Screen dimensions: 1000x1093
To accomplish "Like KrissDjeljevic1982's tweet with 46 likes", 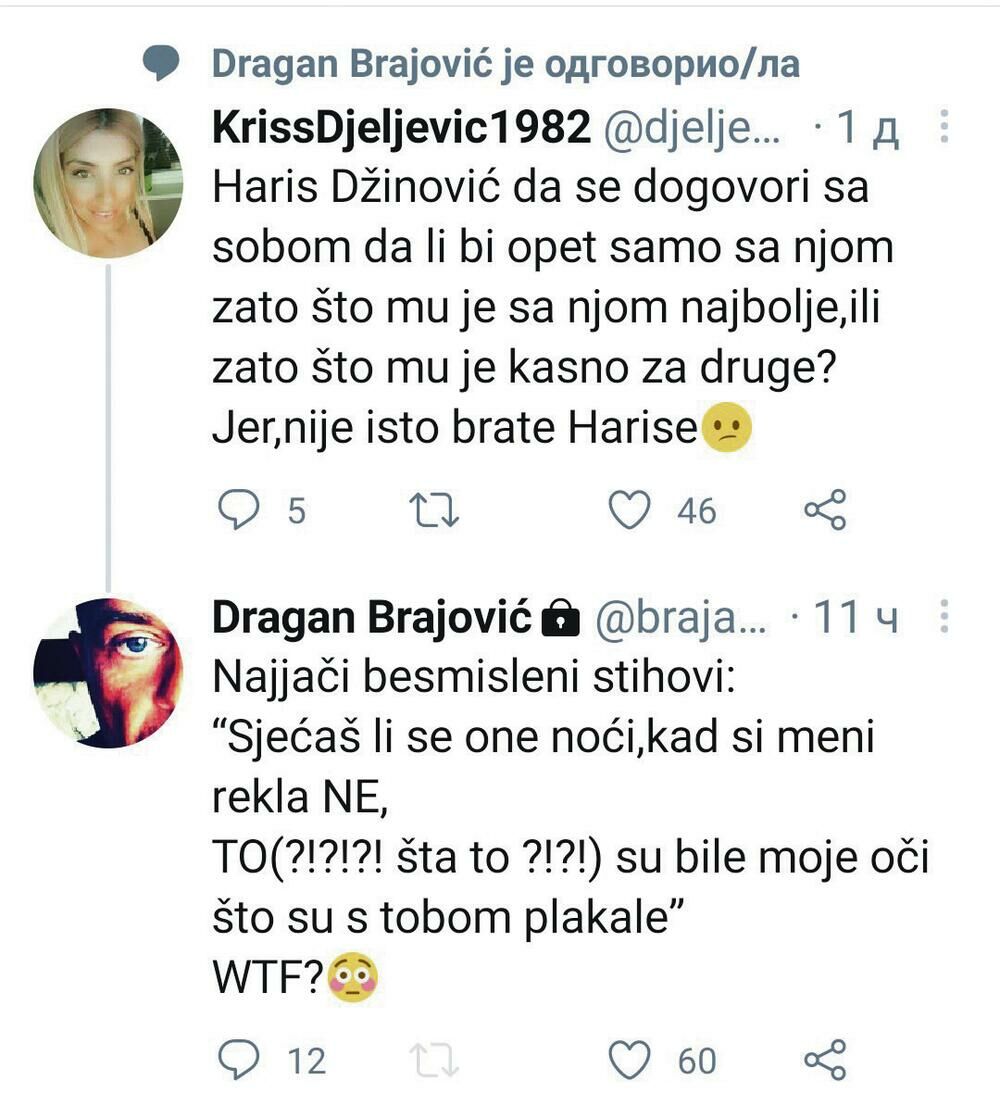I will click(630, 511).
